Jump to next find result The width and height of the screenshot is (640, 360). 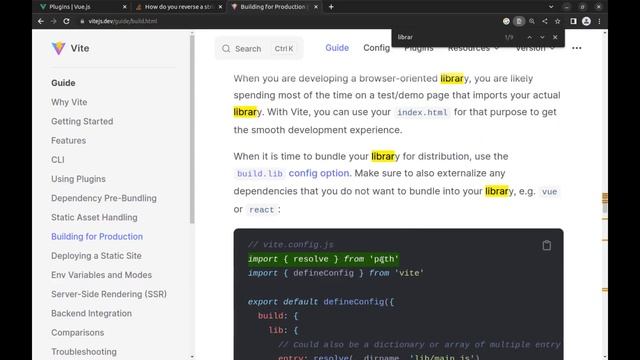pos(542,37)
